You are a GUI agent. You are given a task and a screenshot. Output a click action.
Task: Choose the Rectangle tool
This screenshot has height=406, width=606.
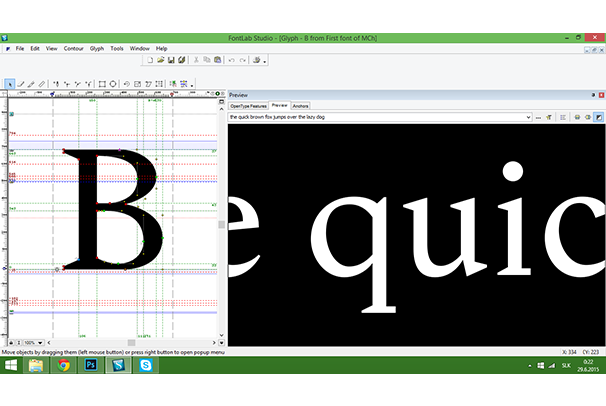click(101, 84)
